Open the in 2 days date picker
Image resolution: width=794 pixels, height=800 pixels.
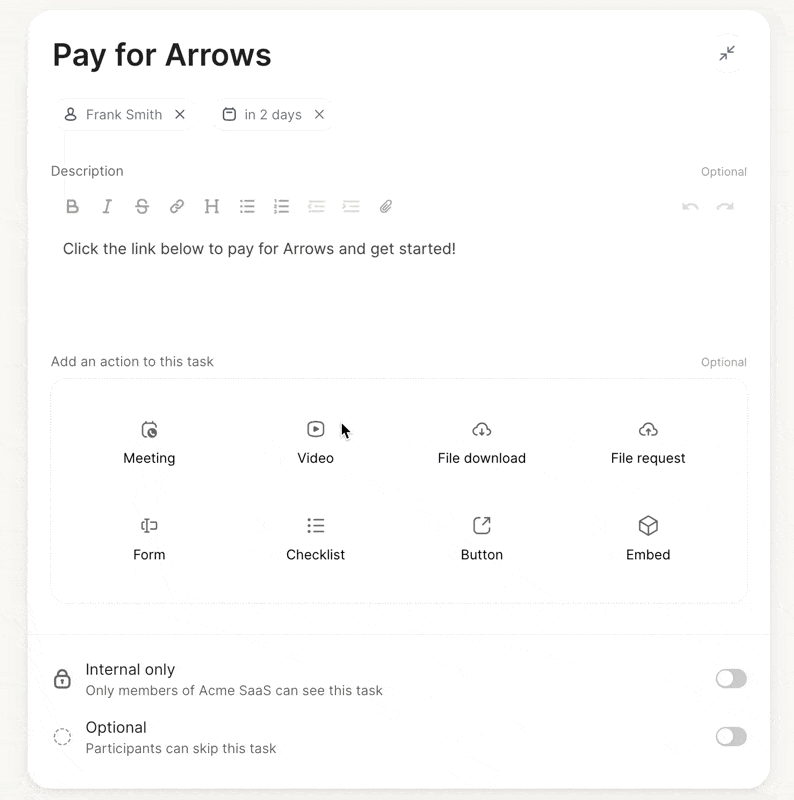pyautogui.click(x=262, y=114)
